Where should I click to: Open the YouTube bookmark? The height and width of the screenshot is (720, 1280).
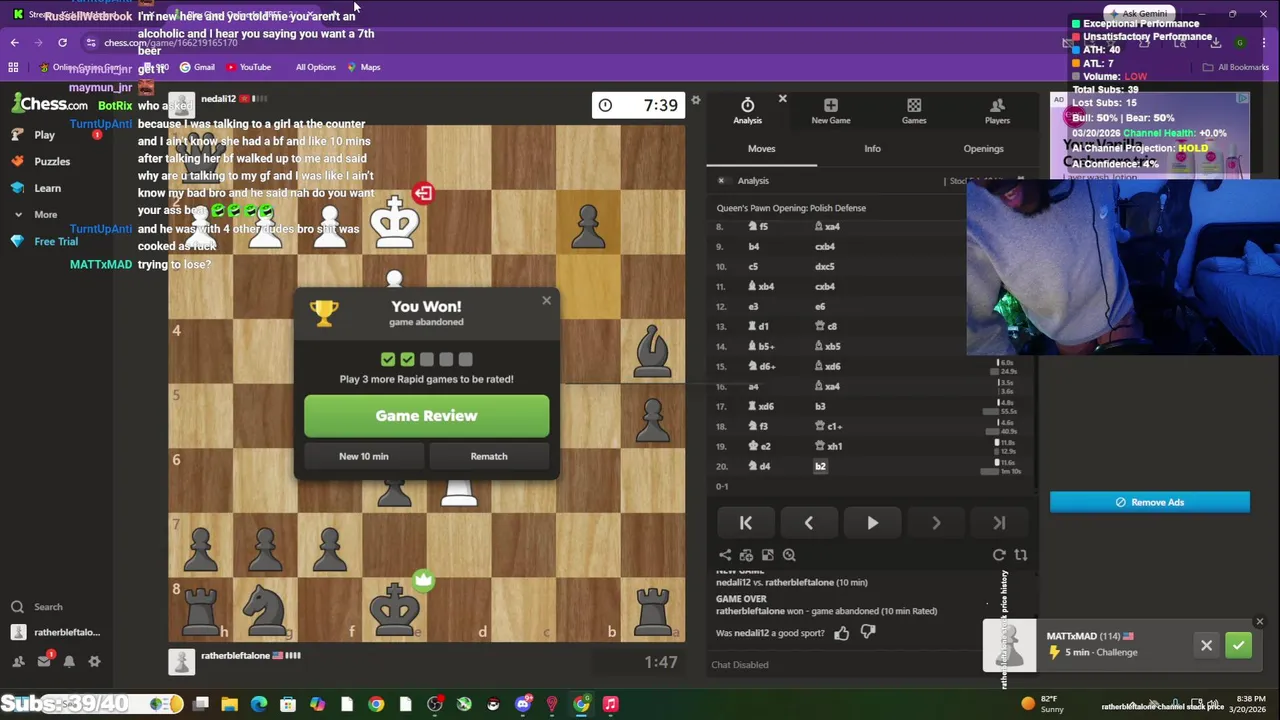248,67
